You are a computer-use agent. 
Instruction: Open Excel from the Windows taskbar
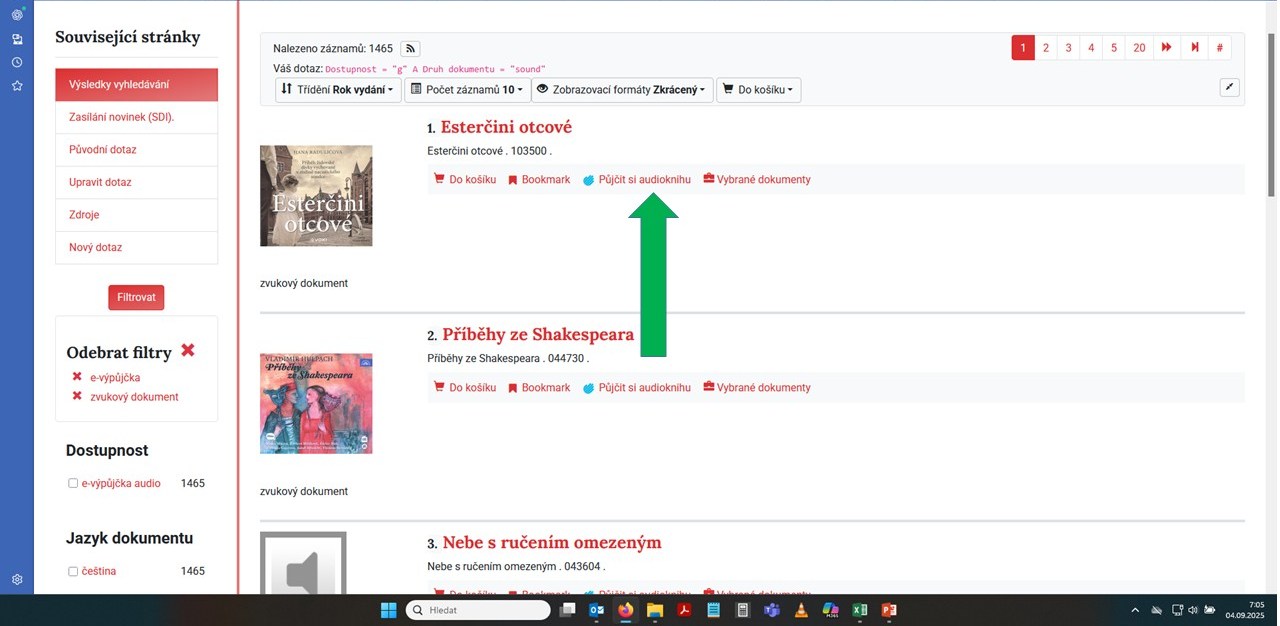tap(859, 610)
